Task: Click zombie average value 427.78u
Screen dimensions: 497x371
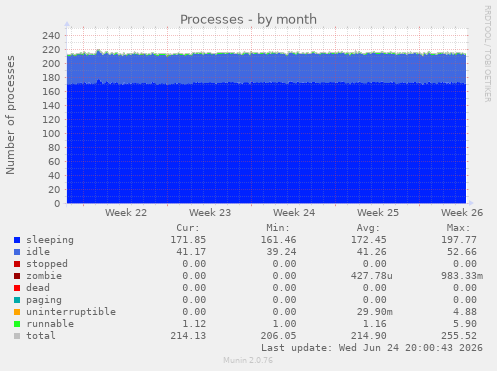Action: tap(372, 276)
